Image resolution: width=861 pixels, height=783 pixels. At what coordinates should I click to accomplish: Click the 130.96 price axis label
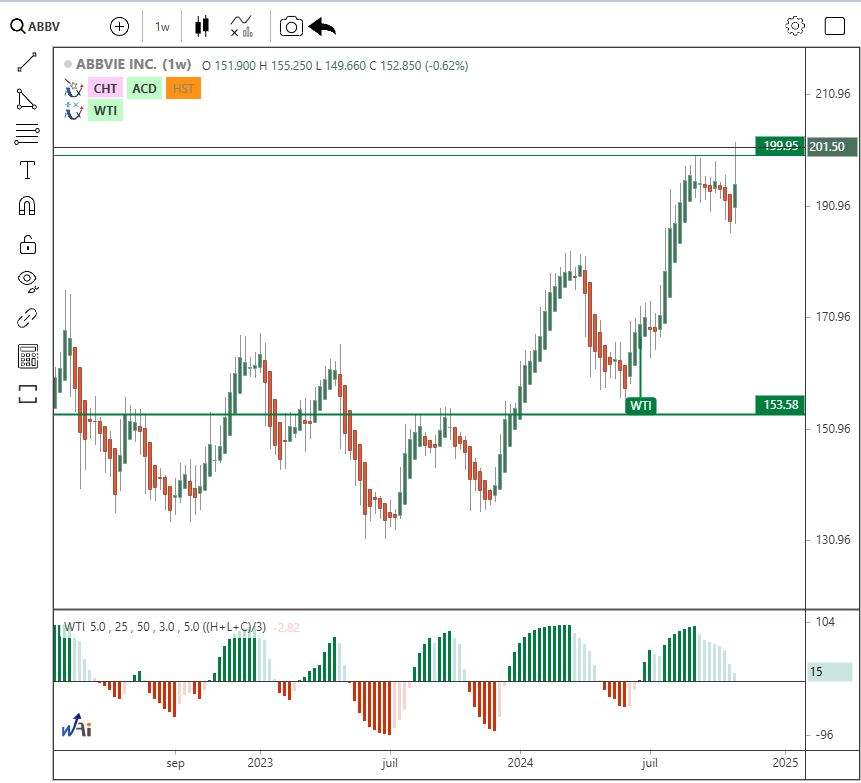832,540
